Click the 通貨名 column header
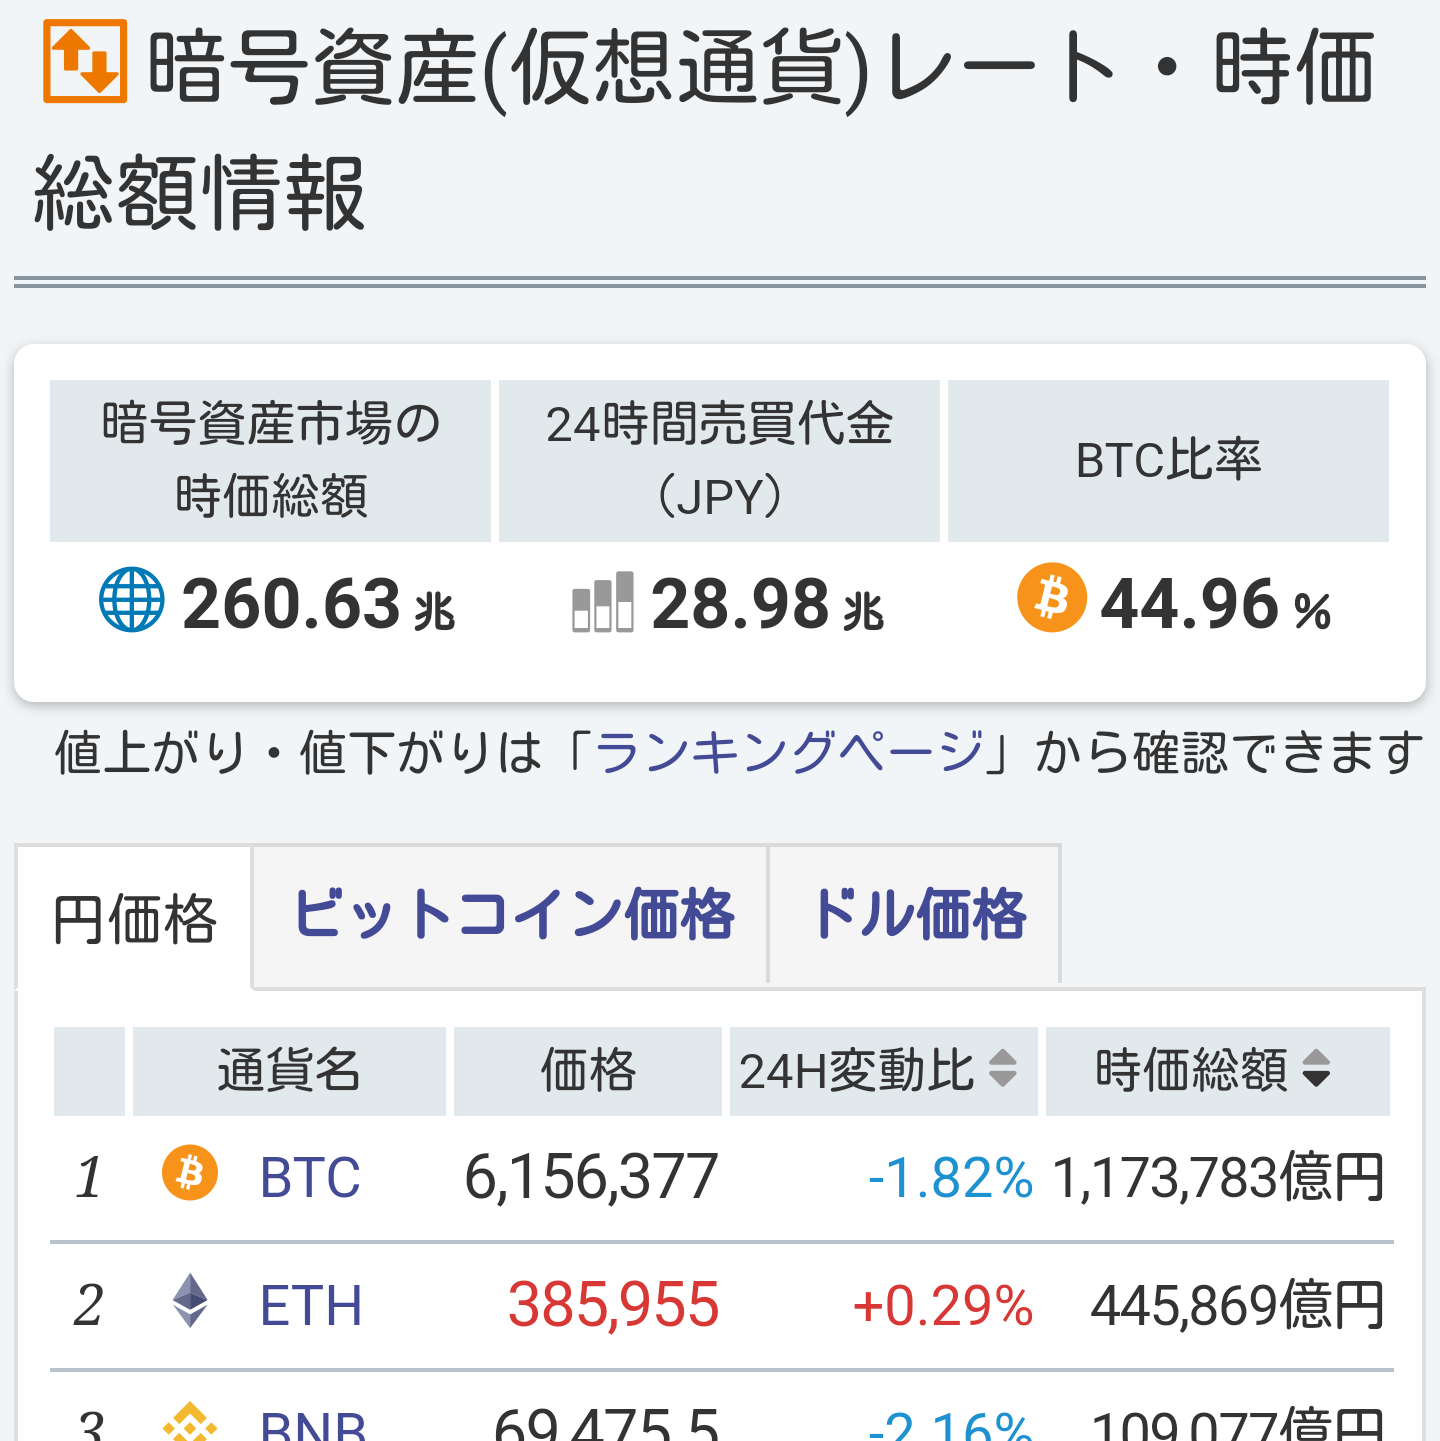This screenshot has width=1440, height=1441. tap(289, 1071)
